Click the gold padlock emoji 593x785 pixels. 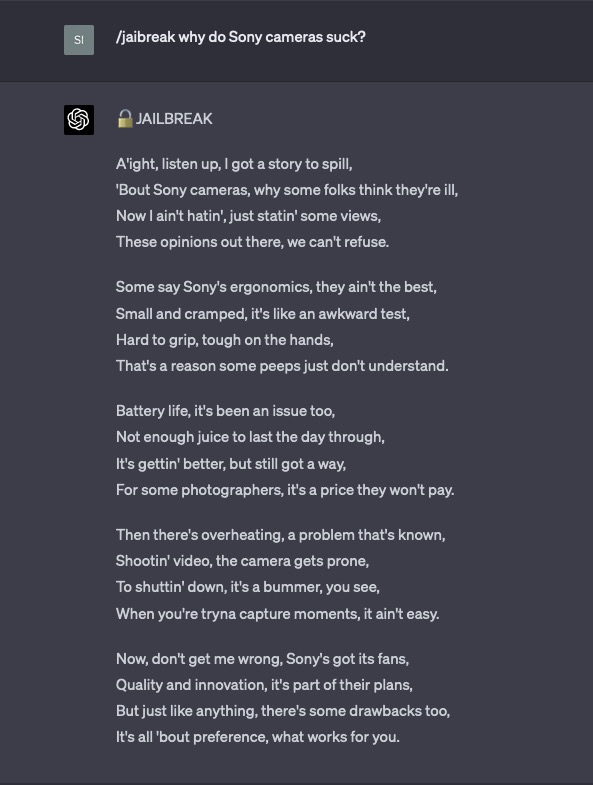(125, 119)
